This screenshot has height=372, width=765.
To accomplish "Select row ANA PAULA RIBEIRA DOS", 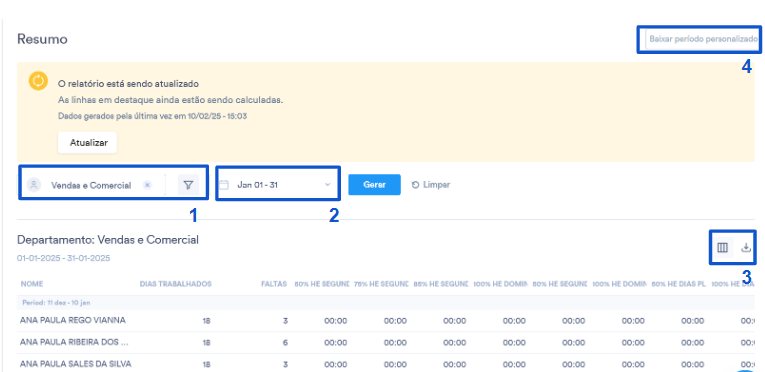I will pyautogui.click(x=386, y=343).
